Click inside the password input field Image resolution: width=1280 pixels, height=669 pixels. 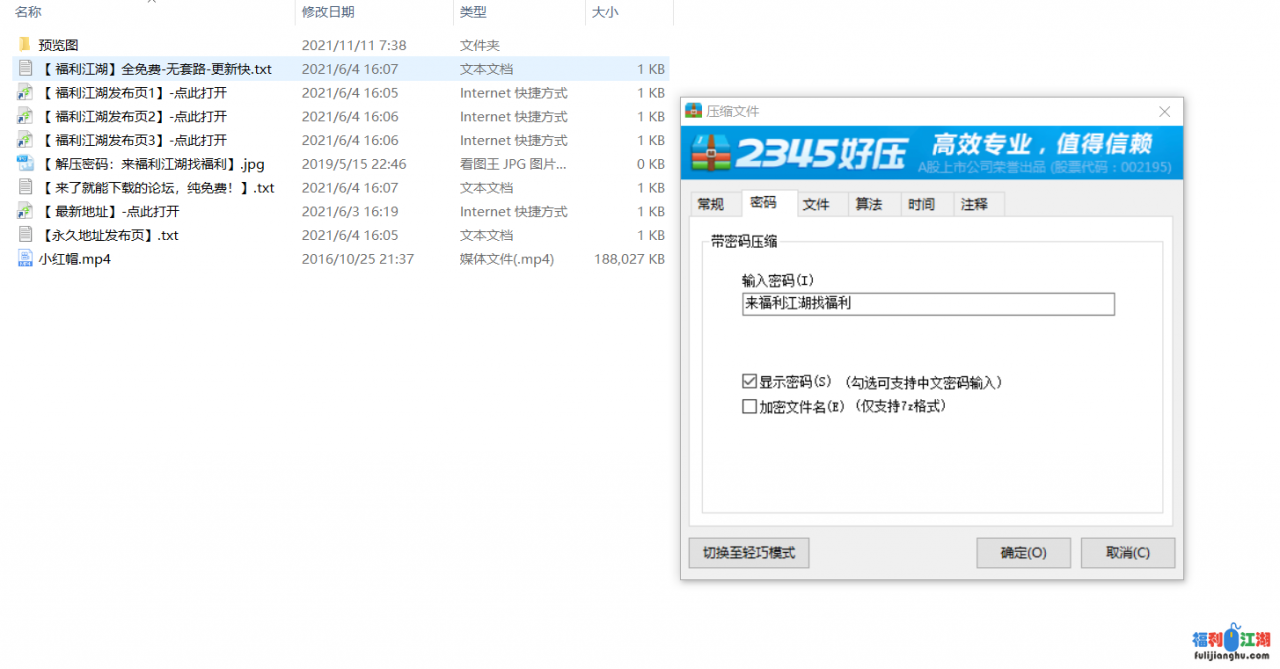[928, 304]
